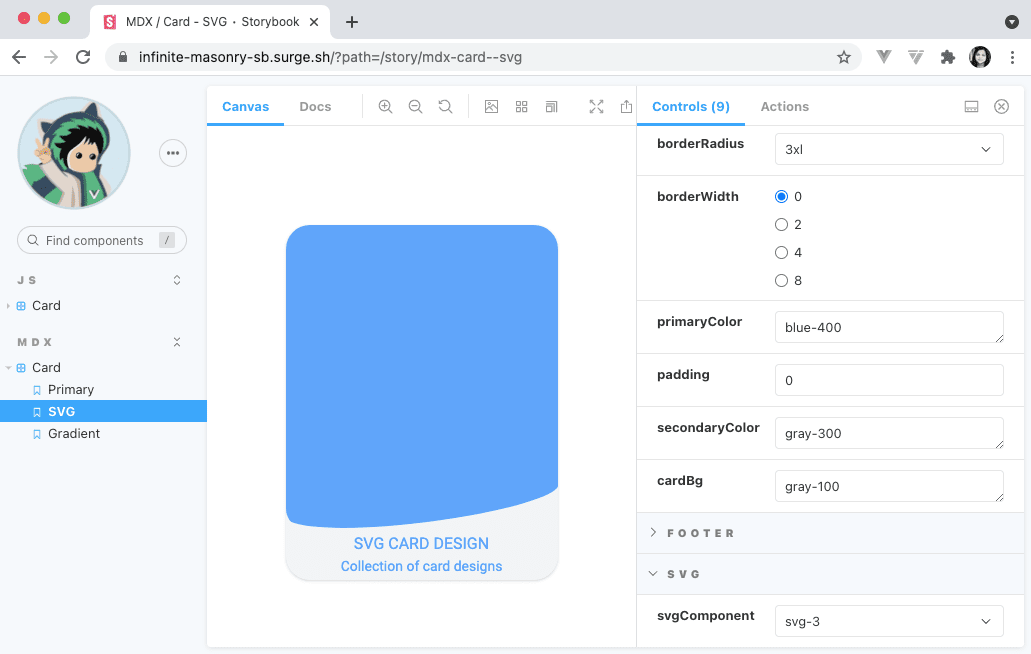Open the Primary story in sidebar
This screenshot has height=654, width=1031.
(69, 389)
